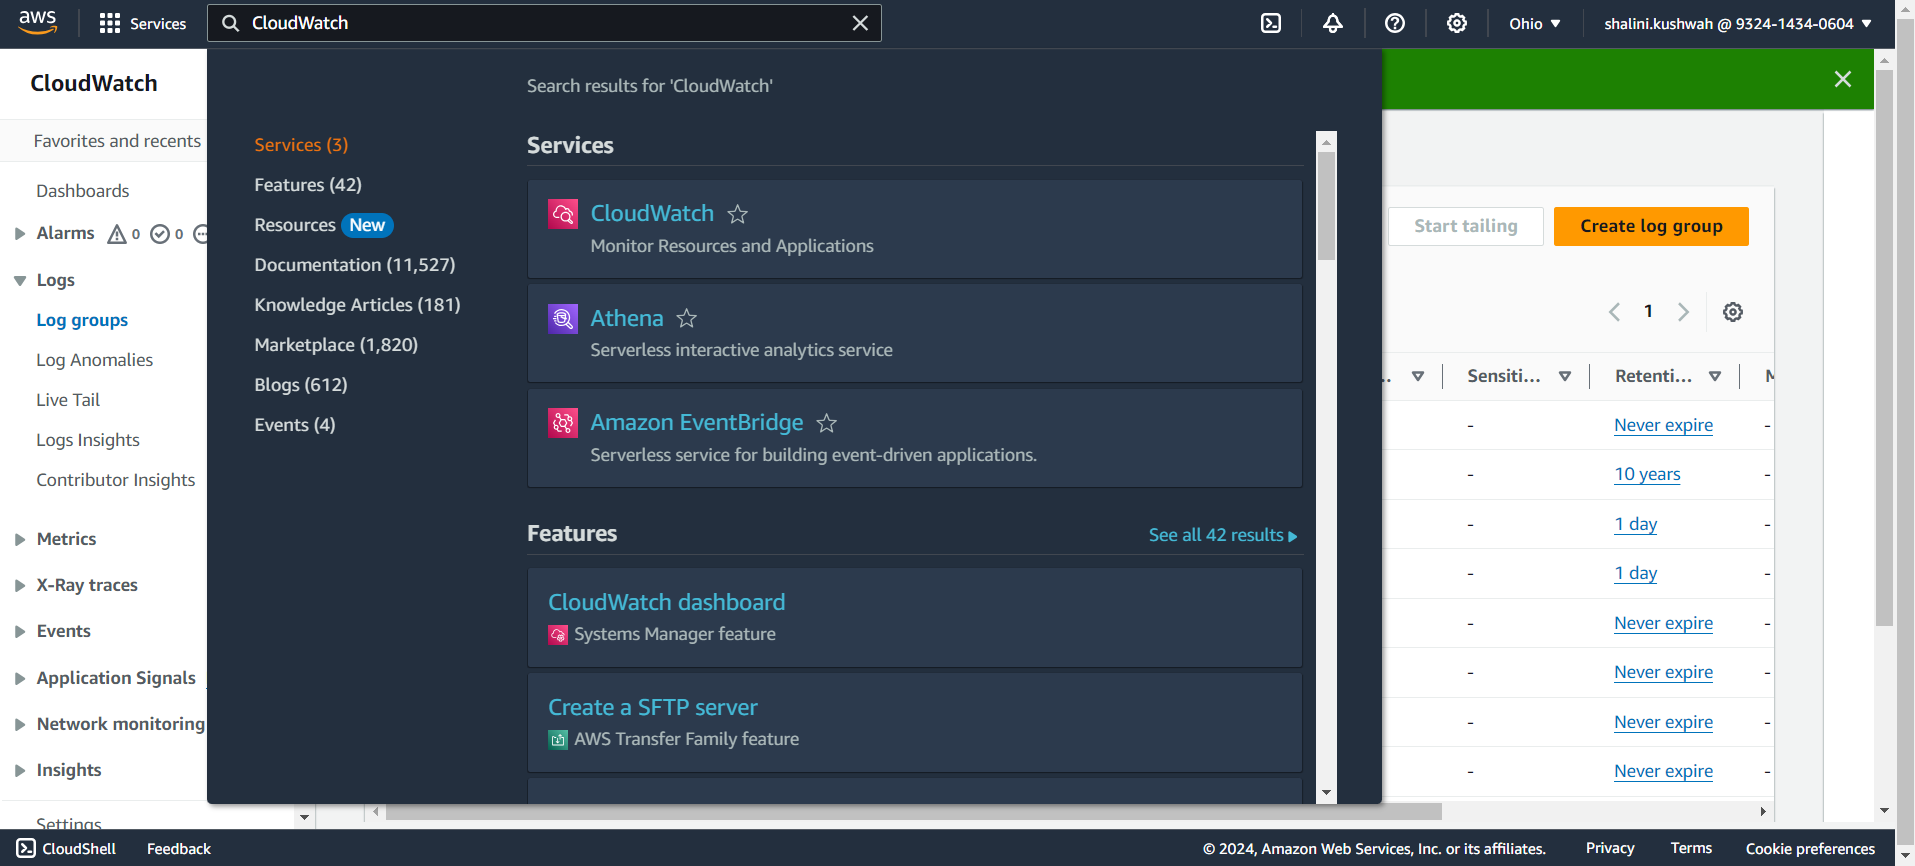The width and height of the screenshot is (1915, 866).
Task: Favorite Amazon EventBridge with the star icon
Action: point(826,423)
